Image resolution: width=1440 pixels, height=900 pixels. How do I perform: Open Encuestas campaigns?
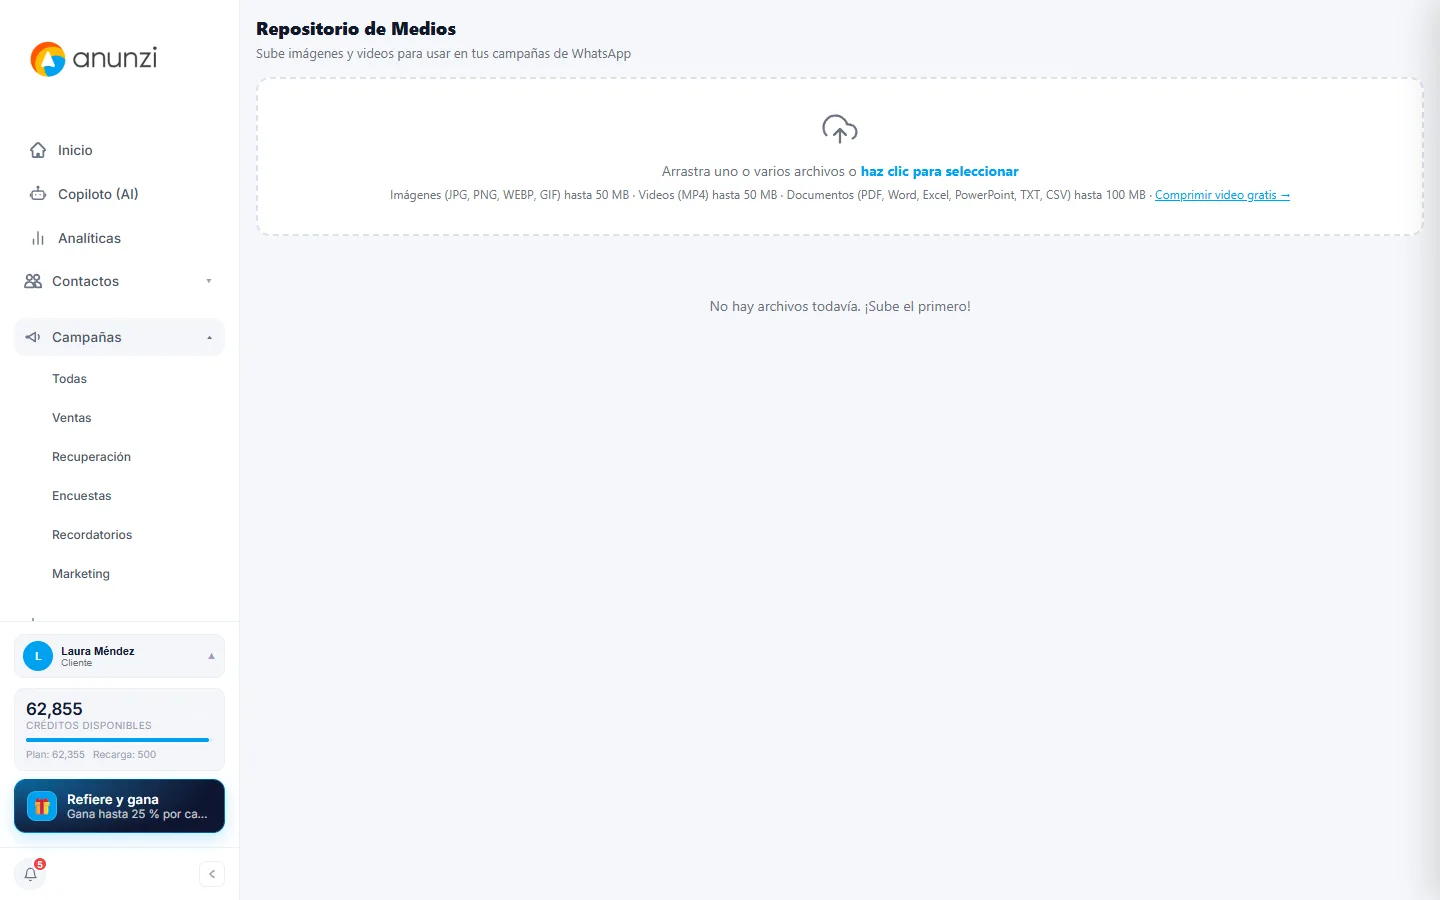click(82, 496)
